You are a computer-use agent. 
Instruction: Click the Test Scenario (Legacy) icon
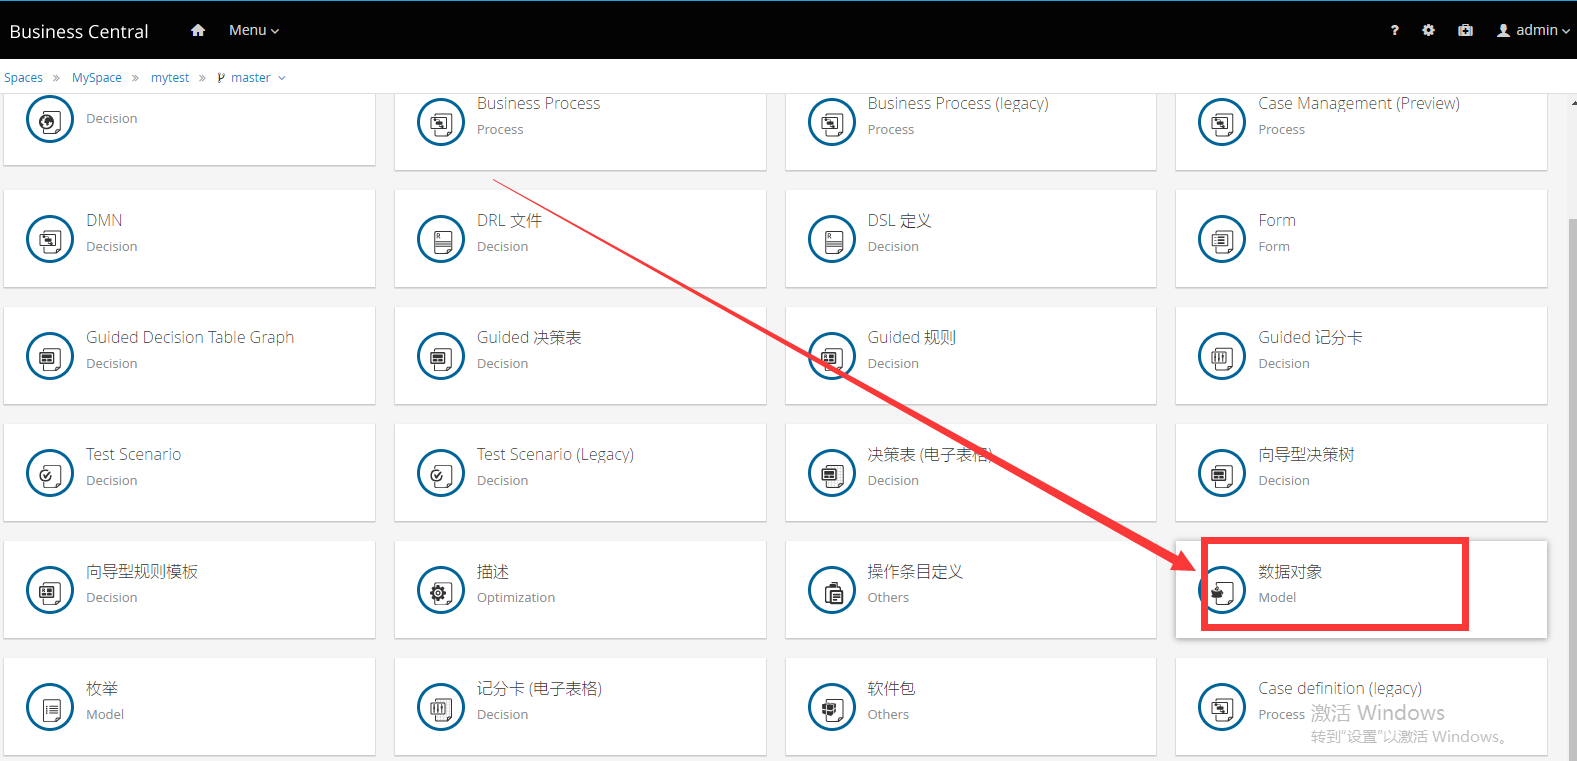[441, 473]
